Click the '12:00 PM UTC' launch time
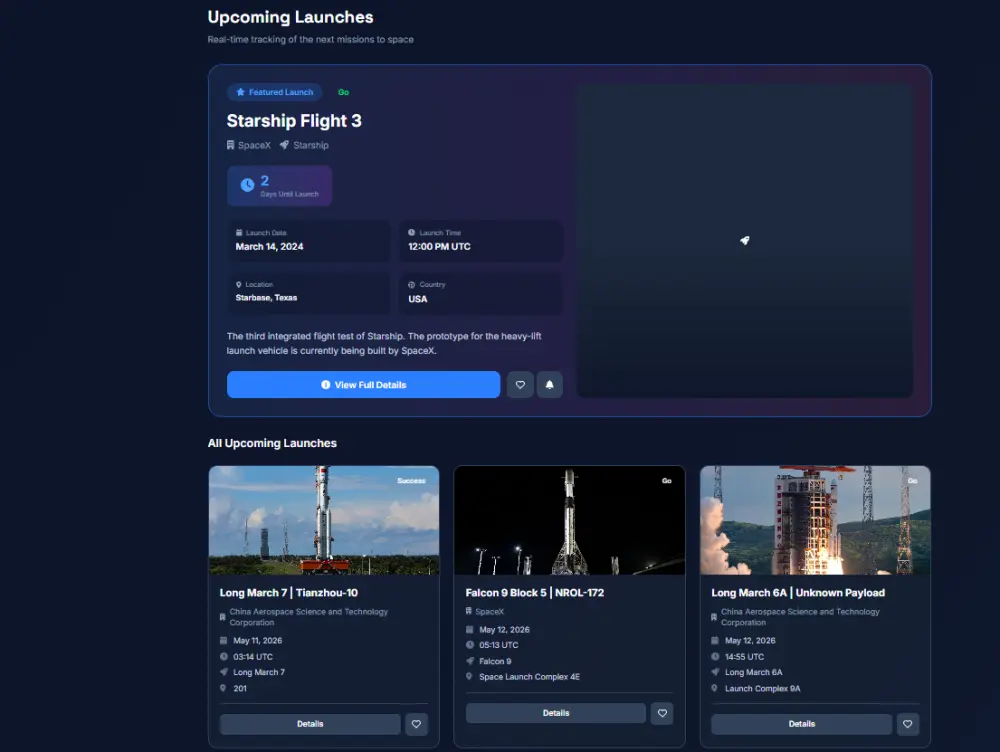Screen dimensions: 1000x752 point(439,247)
